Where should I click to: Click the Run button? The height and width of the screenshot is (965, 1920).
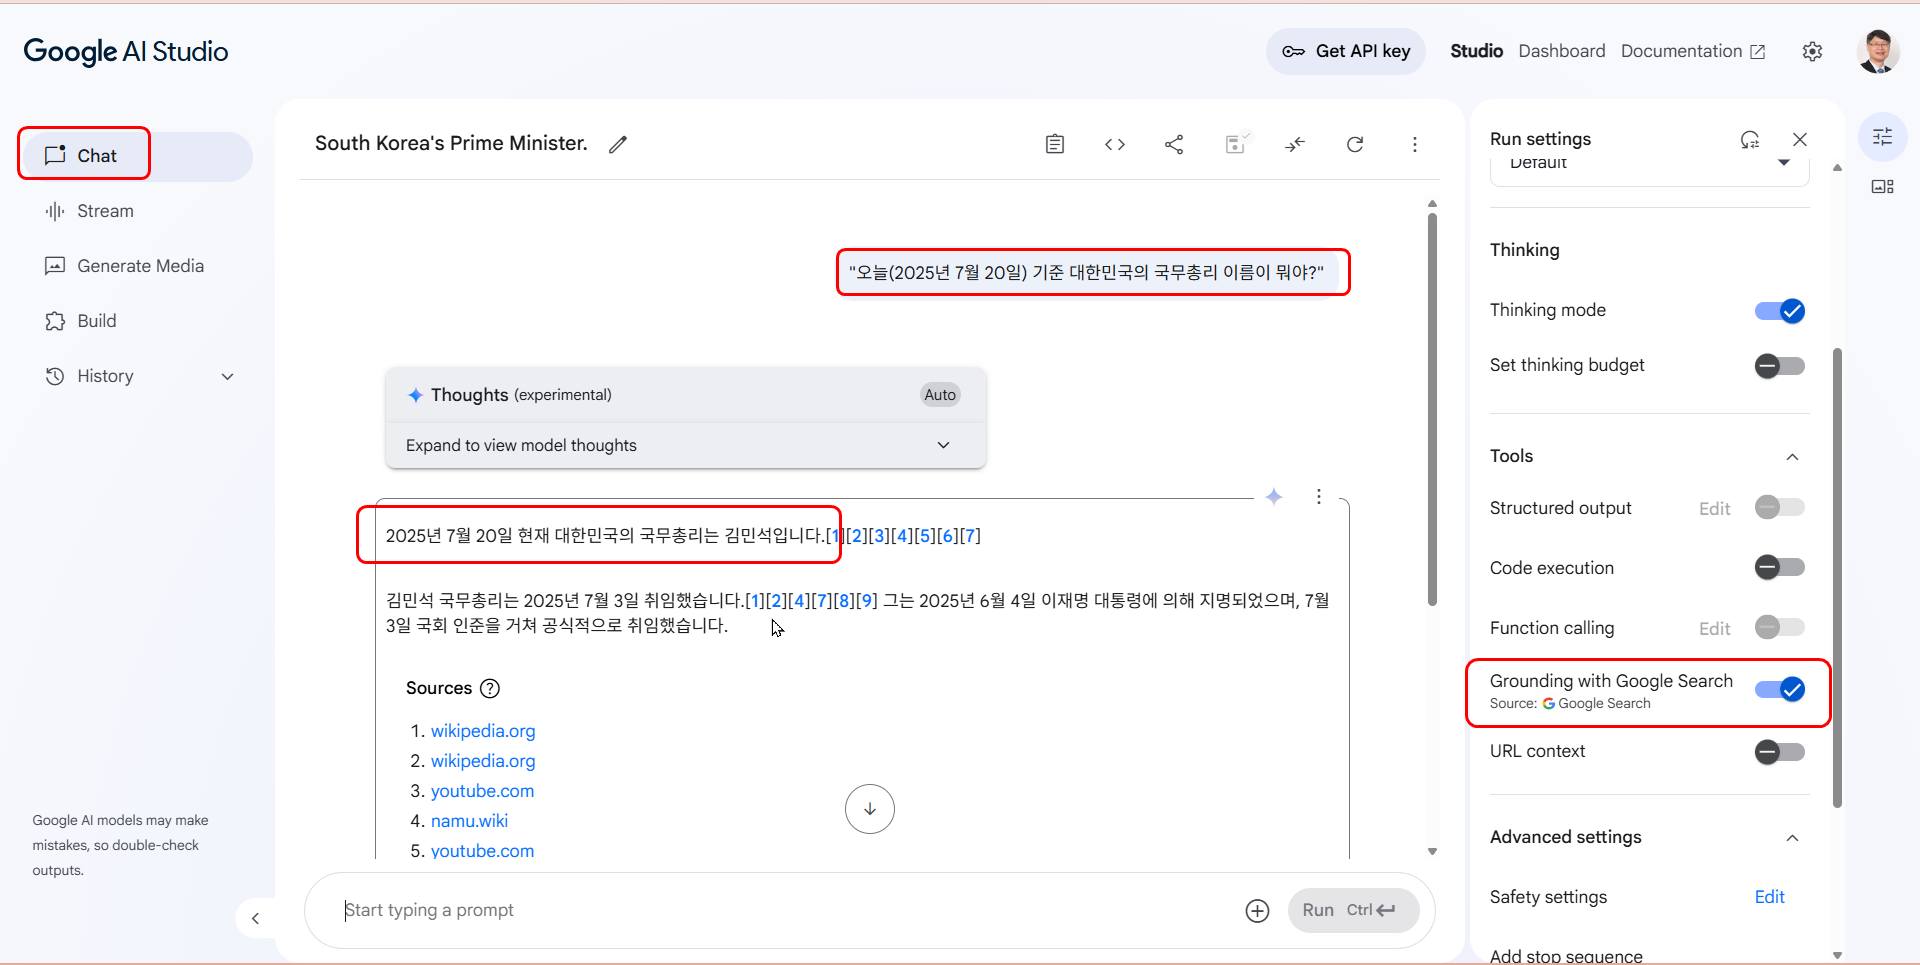(1353, 910)
